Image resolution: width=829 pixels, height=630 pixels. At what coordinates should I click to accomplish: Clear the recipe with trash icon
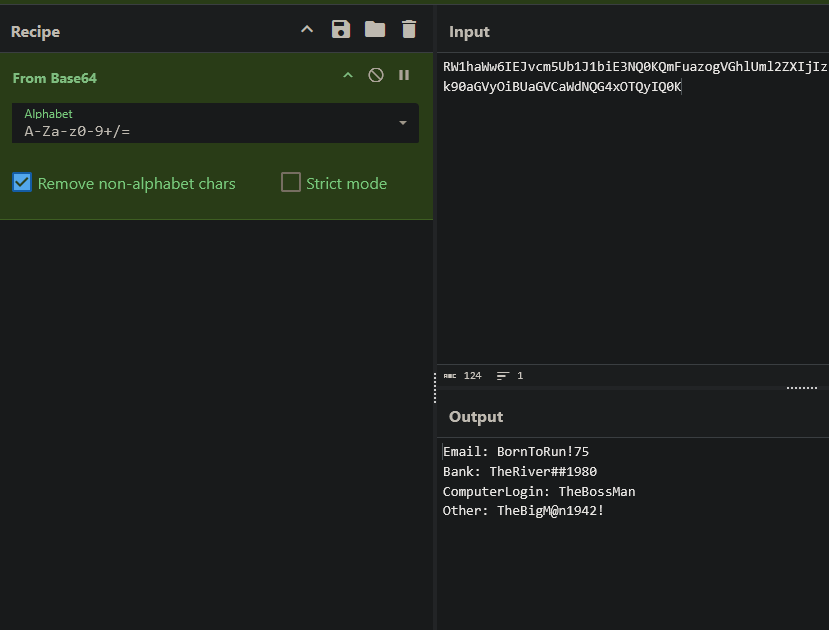click(408, 30)
